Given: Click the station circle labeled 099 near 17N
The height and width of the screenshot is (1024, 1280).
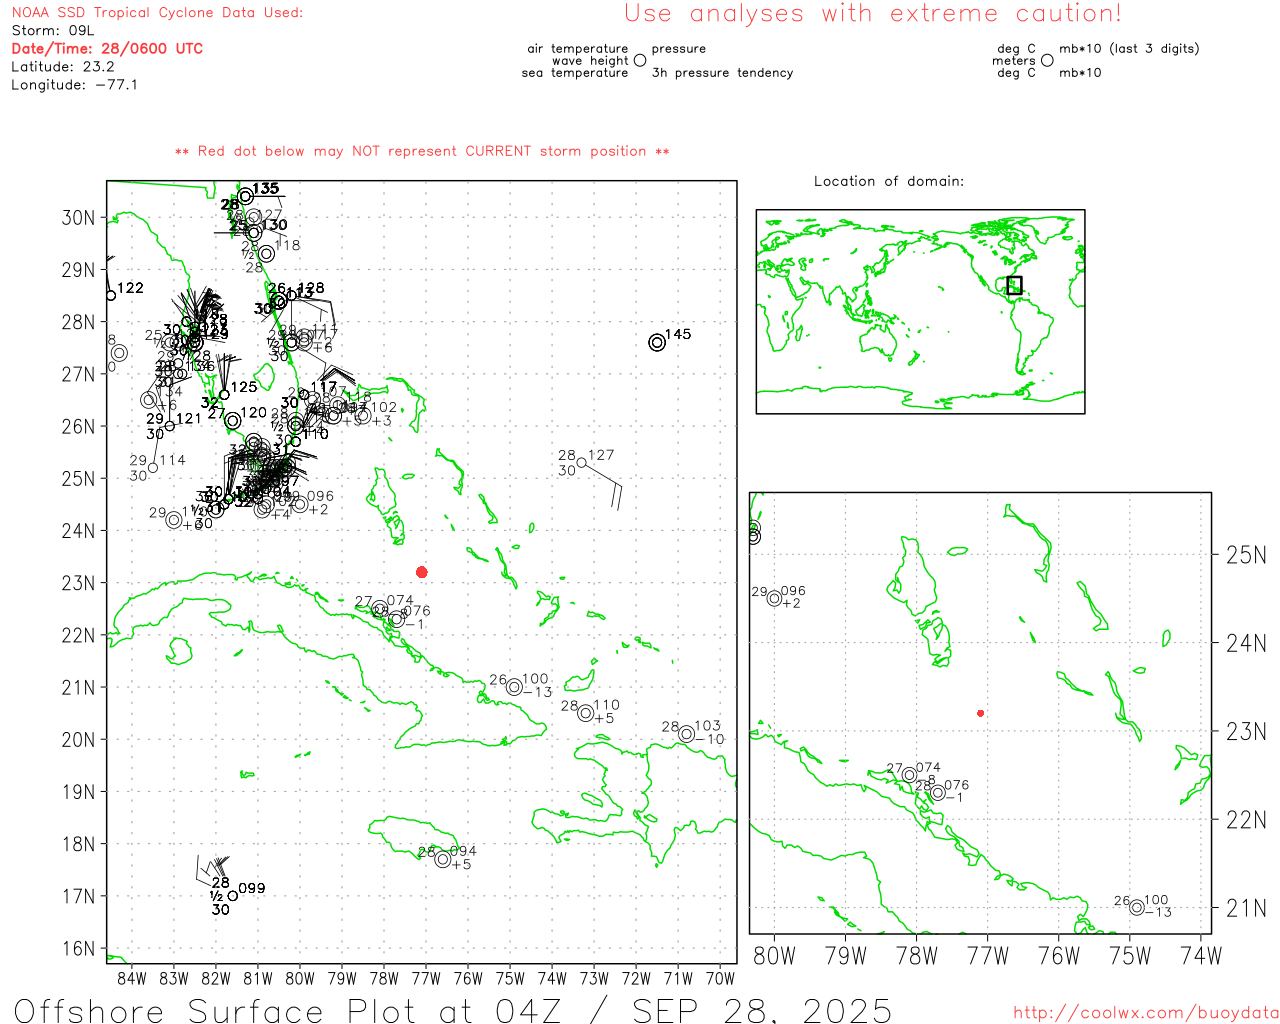Looking at the screenshot, I should 233,895.
